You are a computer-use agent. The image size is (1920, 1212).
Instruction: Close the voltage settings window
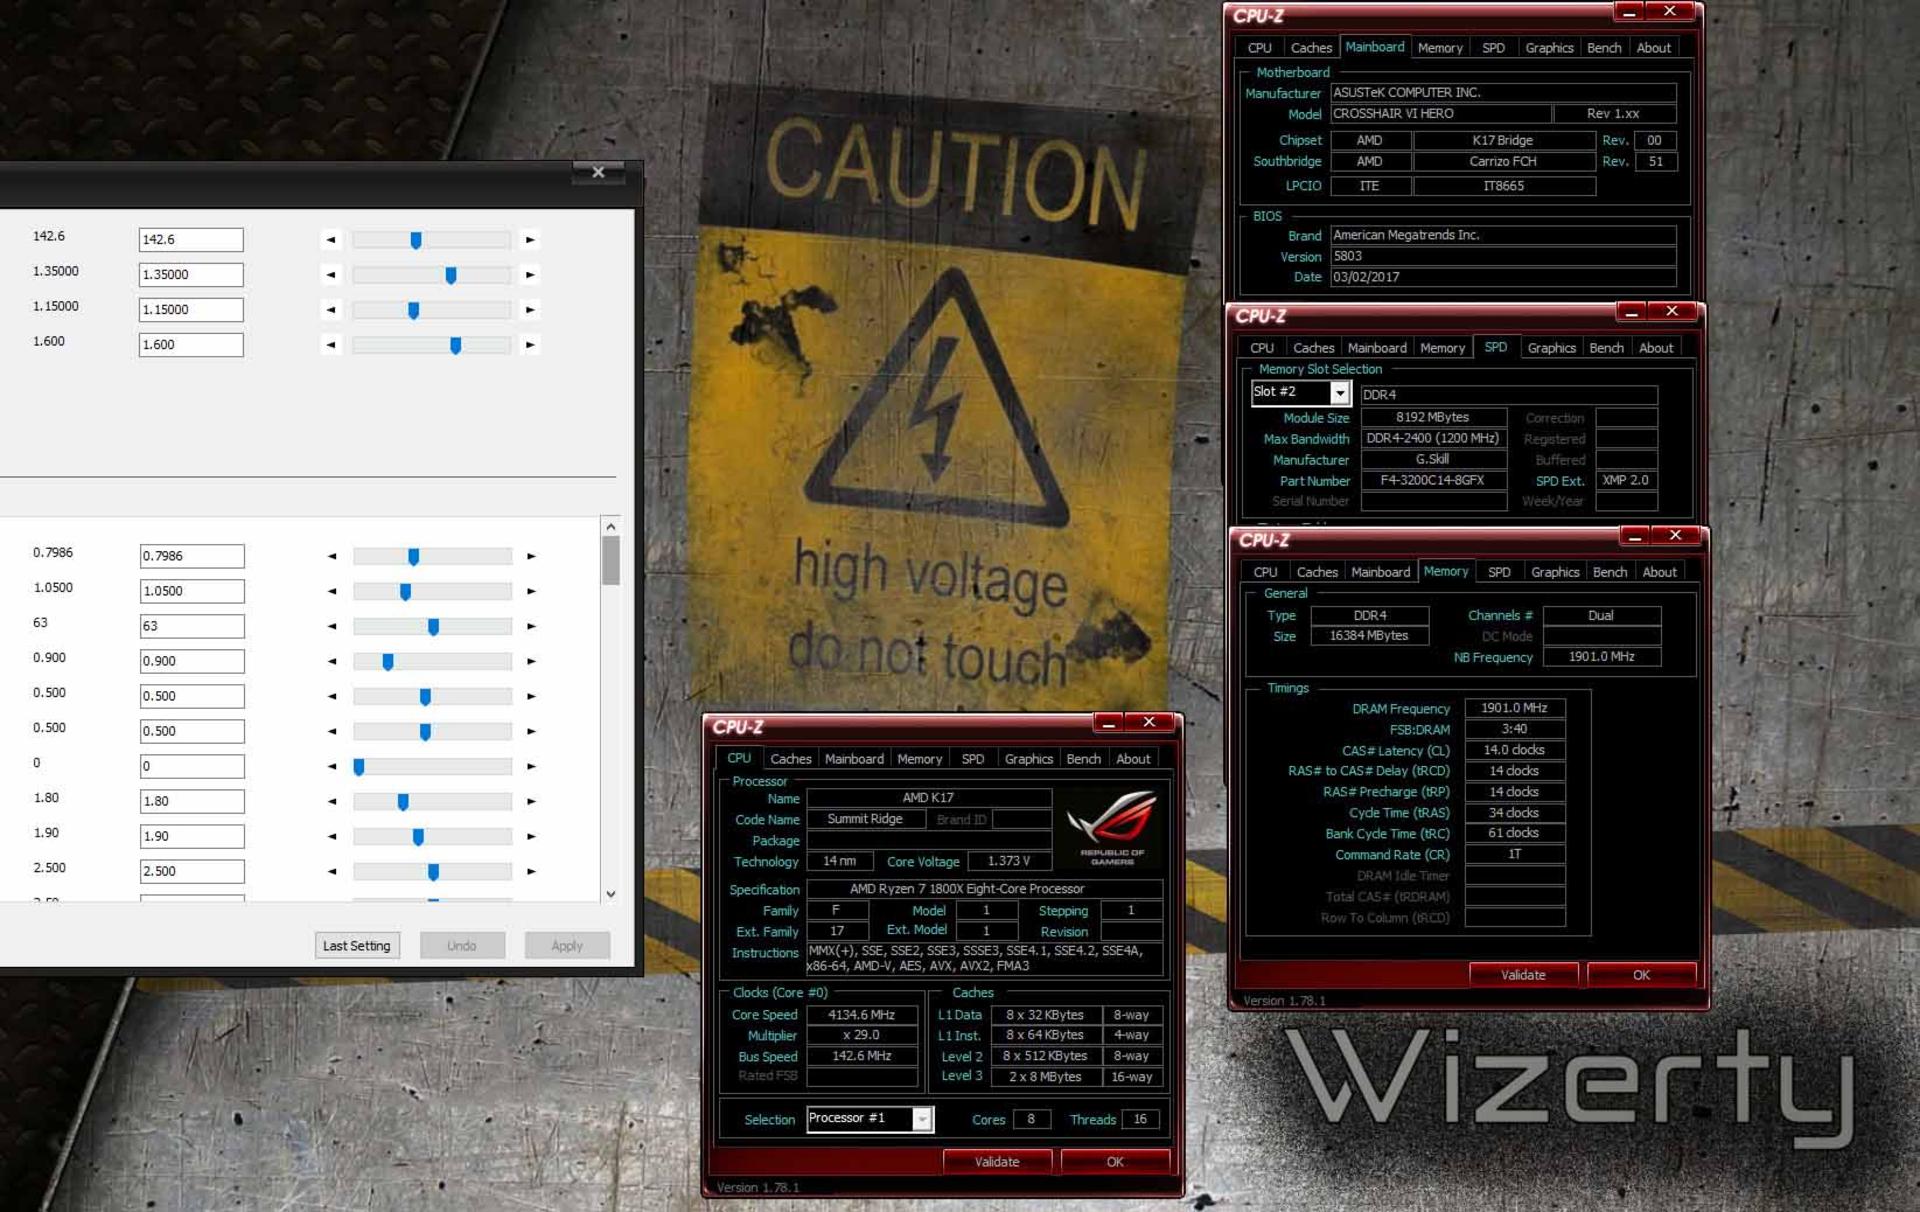point(598,172)
